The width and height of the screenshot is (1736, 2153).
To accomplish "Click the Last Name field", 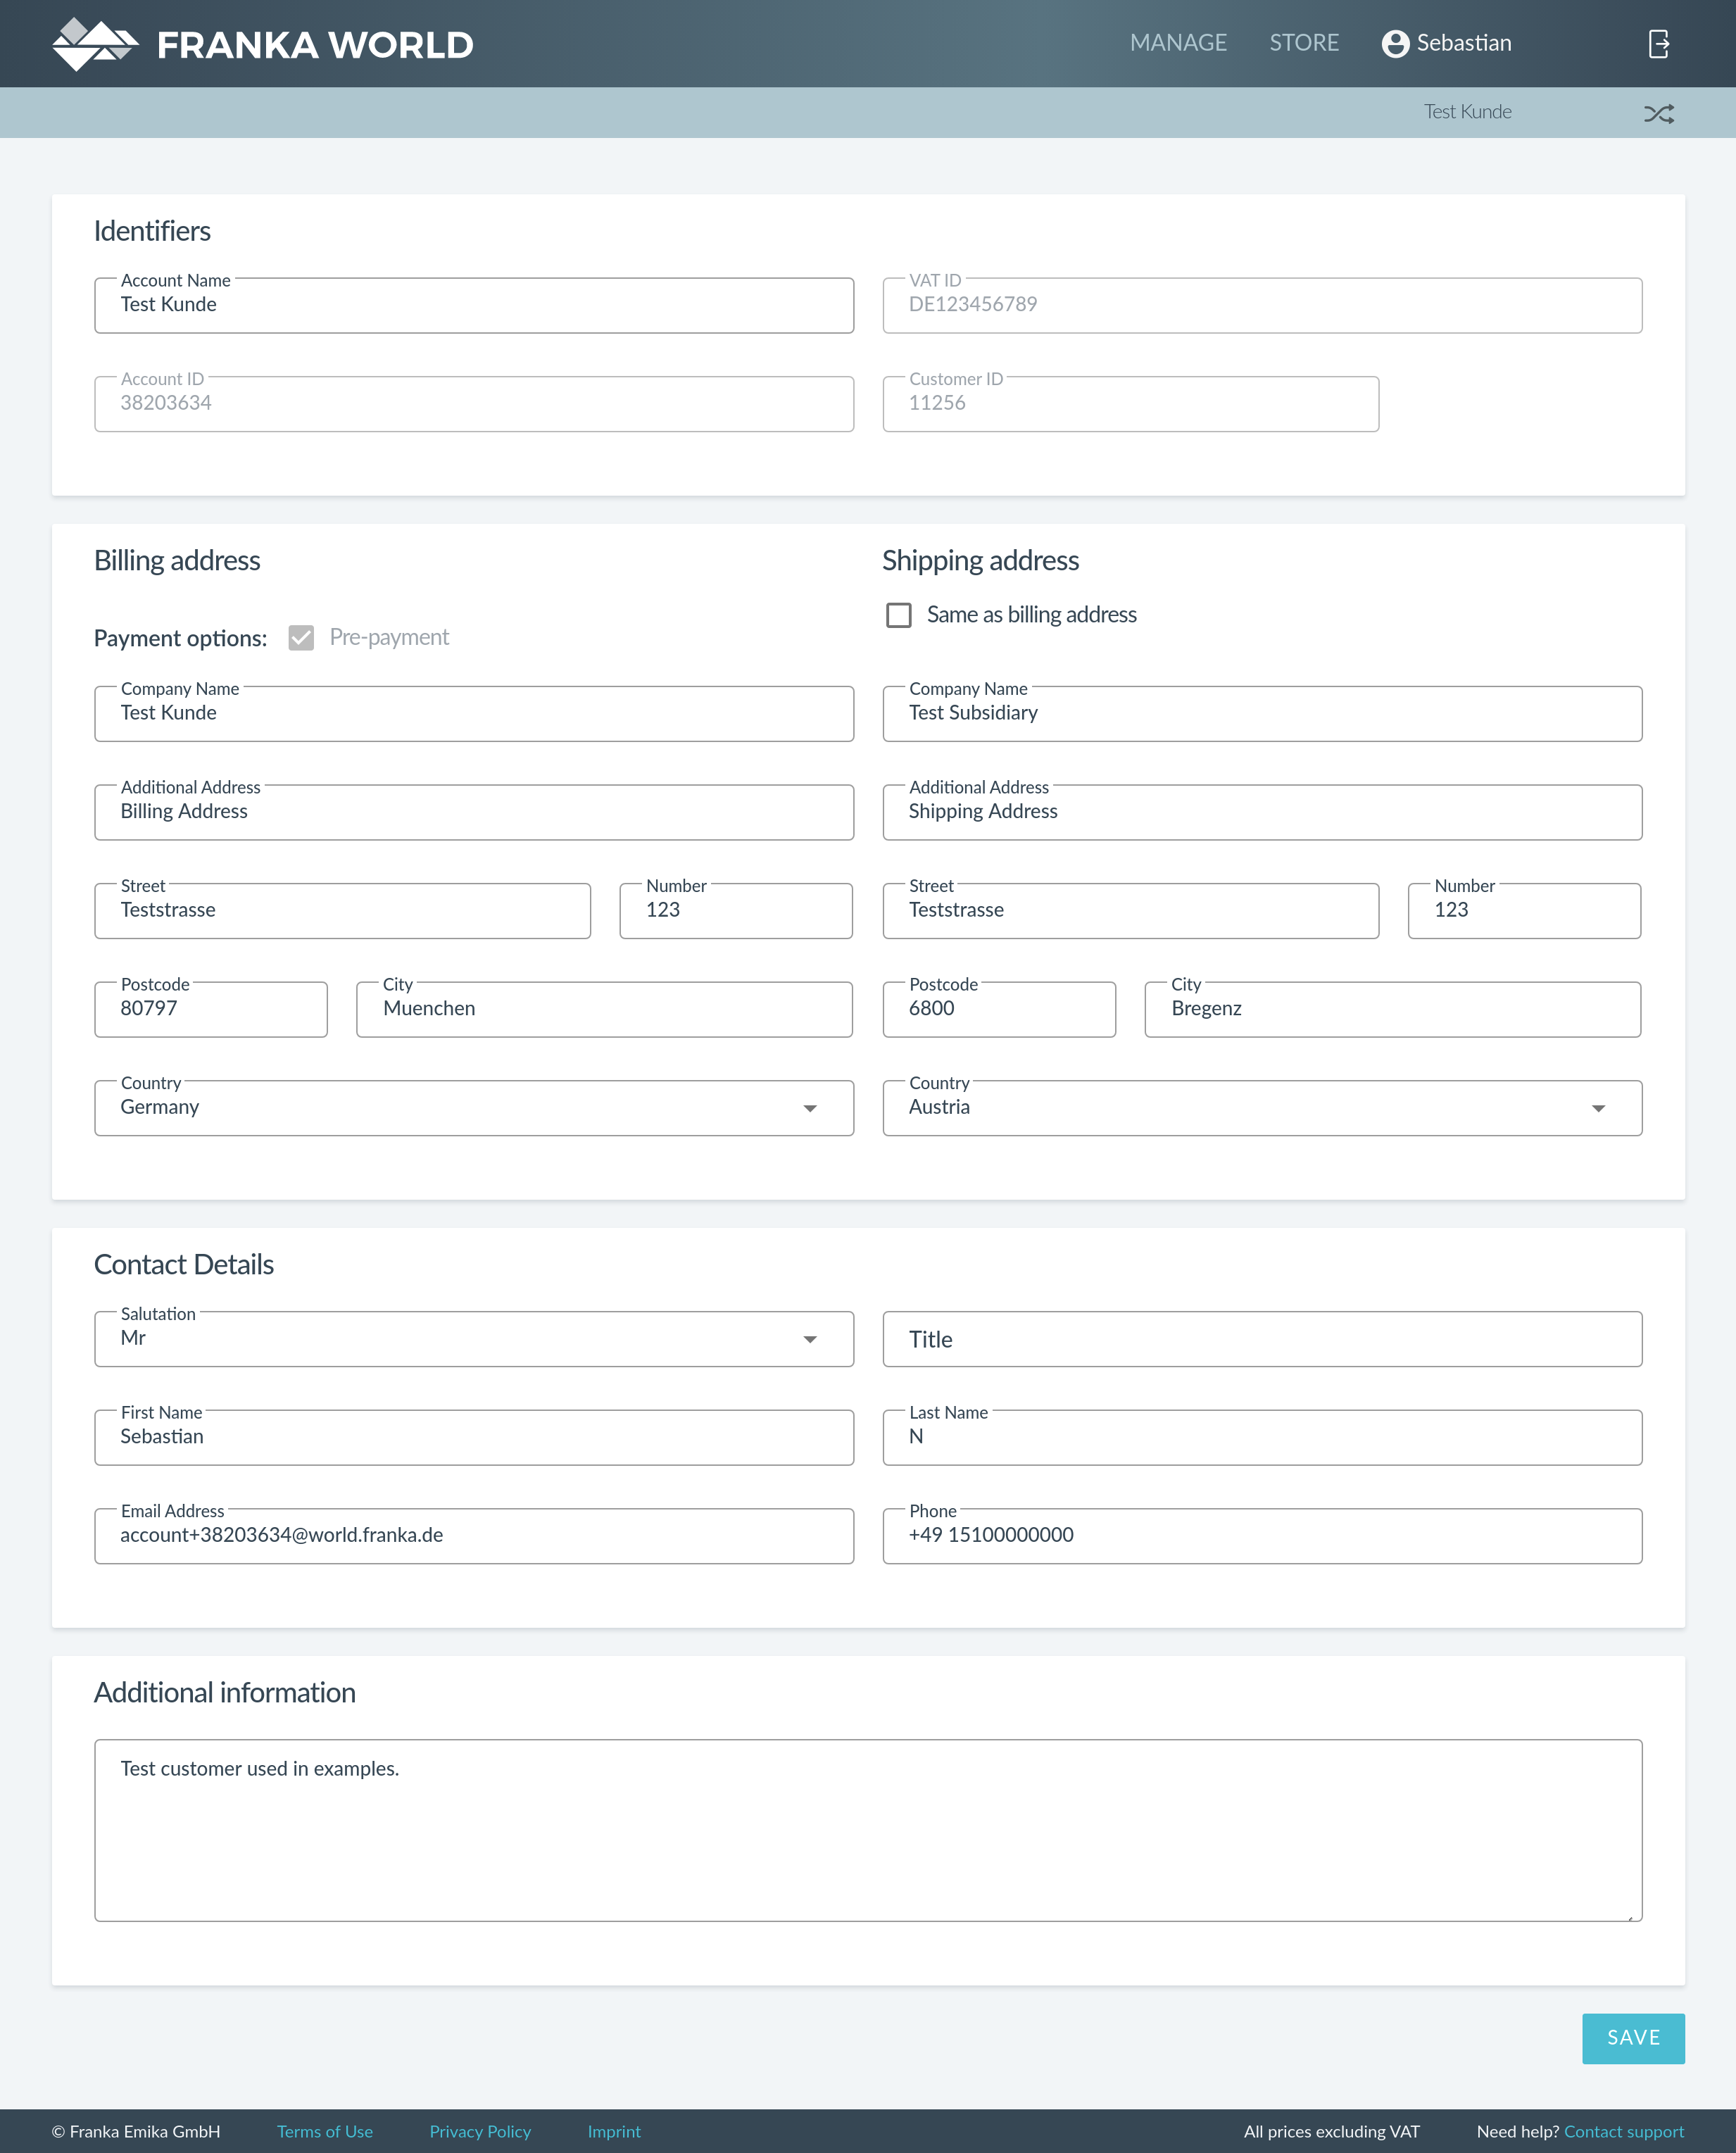I will tap(1262, 1438).
